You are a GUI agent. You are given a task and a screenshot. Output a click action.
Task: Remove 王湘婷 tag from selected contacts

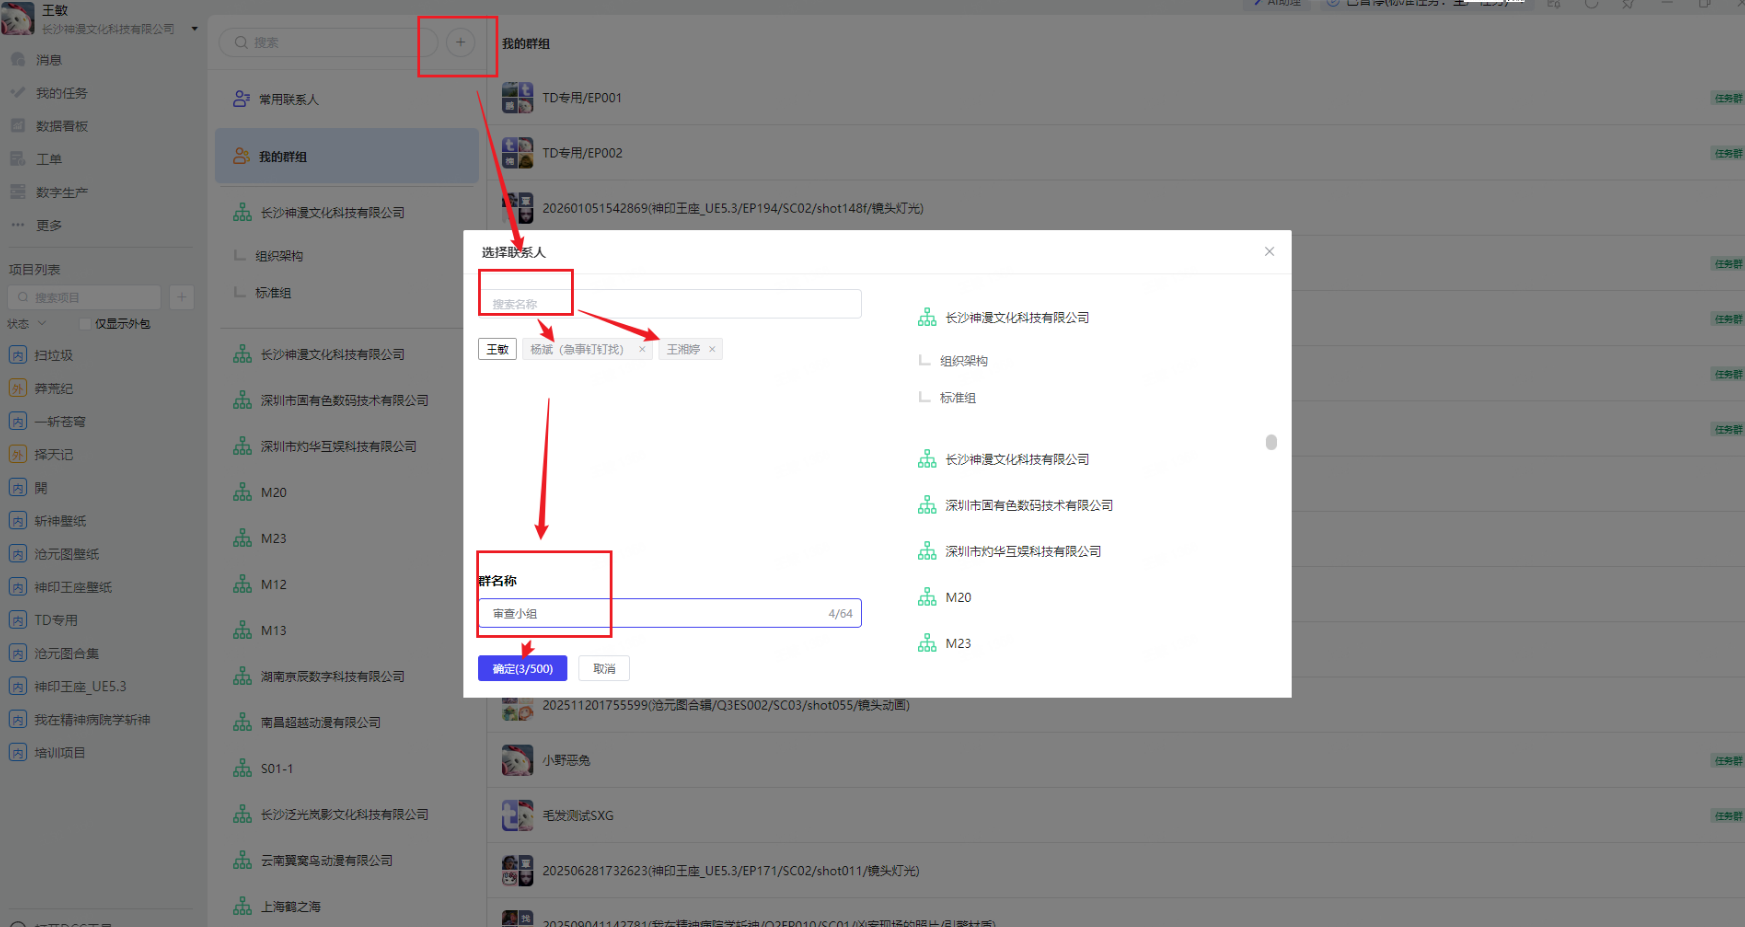(x=712, y=349)
